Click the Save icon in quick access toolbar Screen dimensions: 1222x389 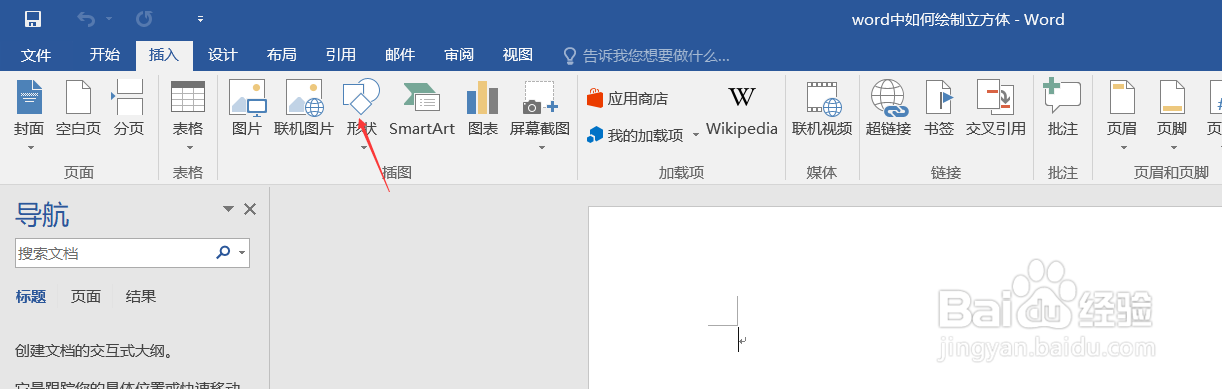click(x=33, y=19)
